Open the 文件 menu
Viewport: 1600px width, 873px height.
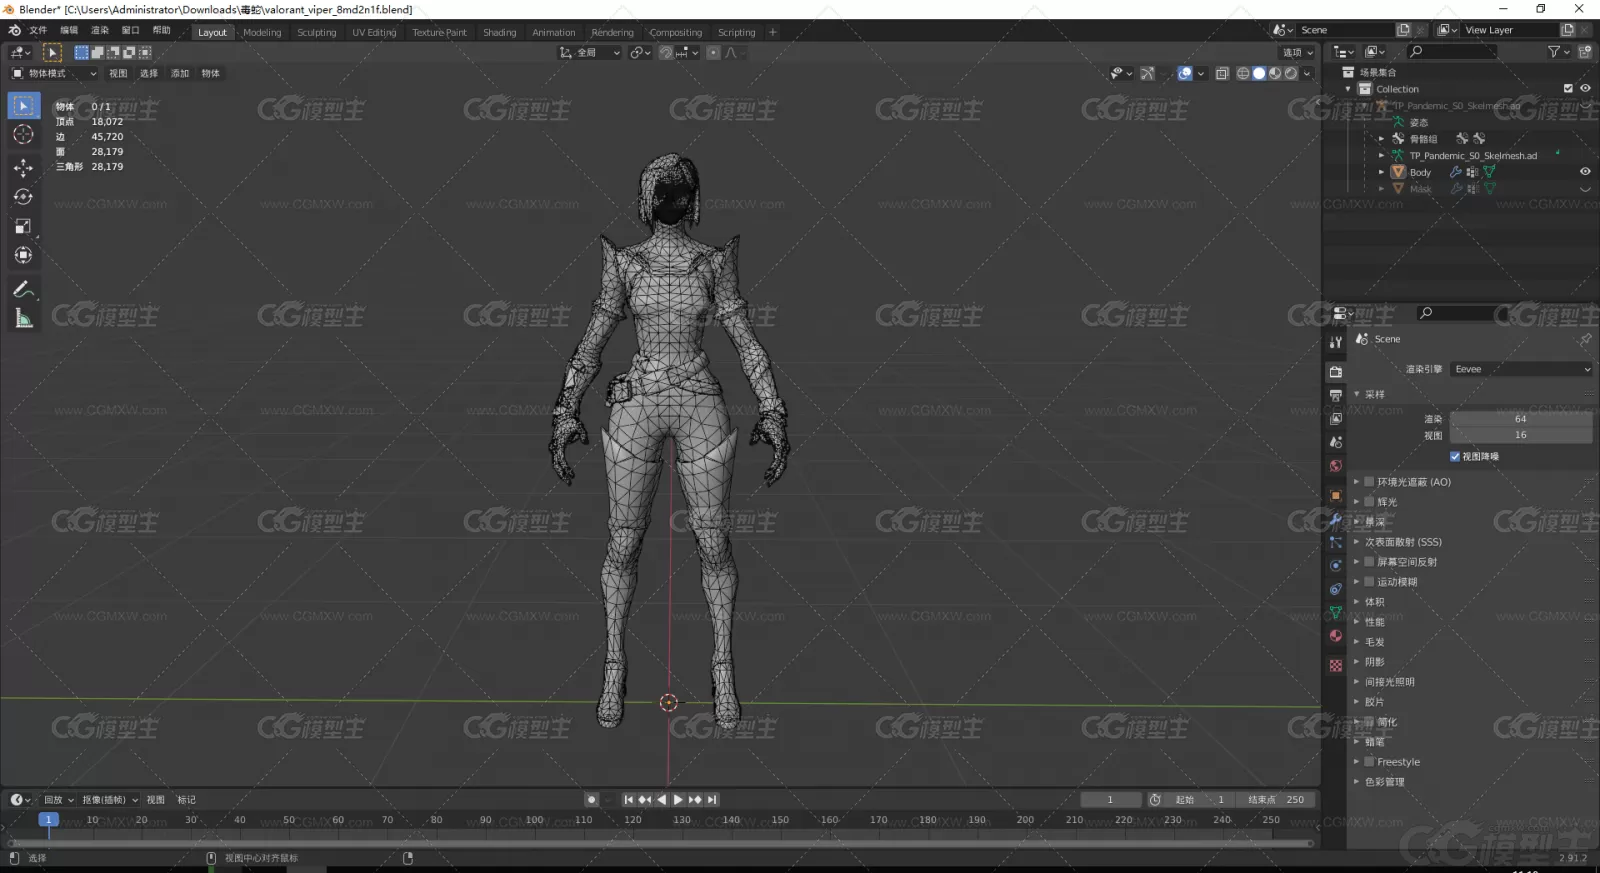pyautogui.click(x=38, y=30)
